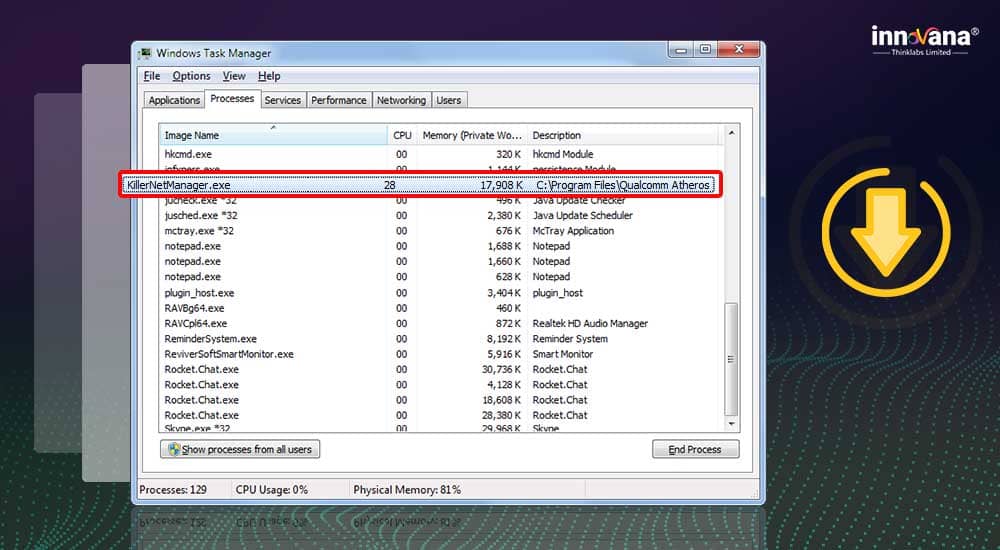Open the Performance tab
The width and height of the screenshot is (1000, 550).
[339, 100]
